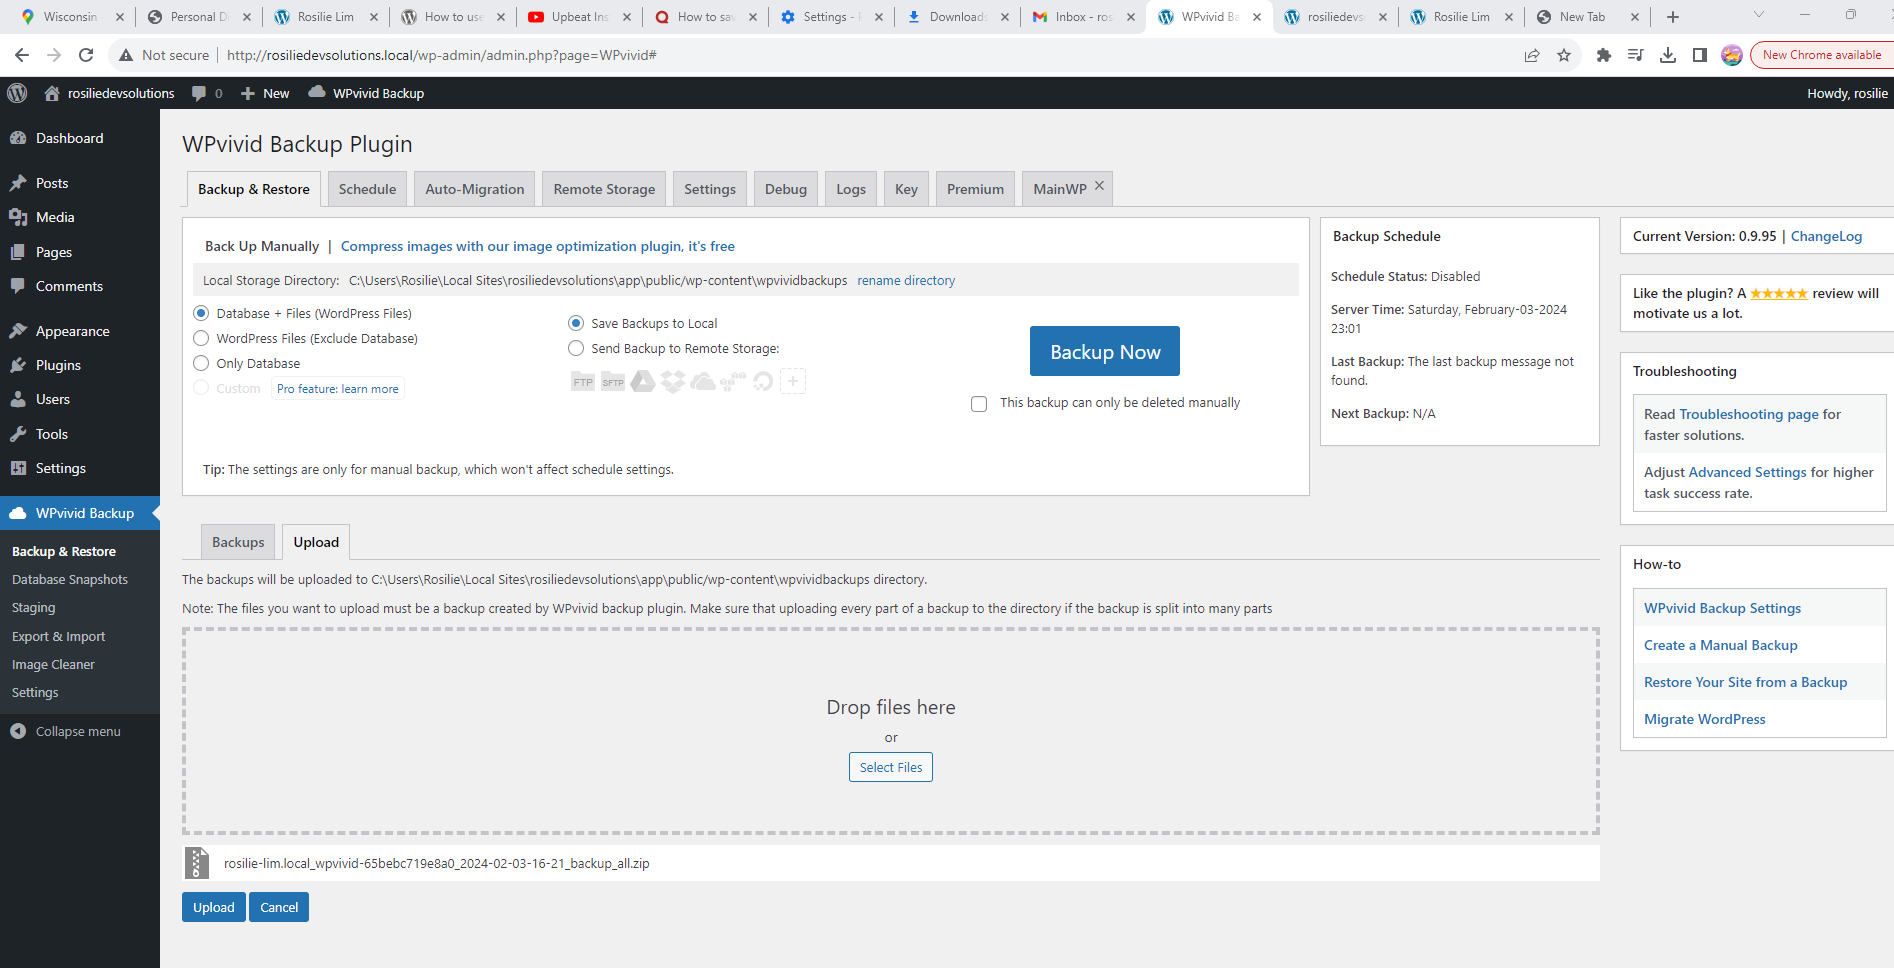Click the zip file icon of uploaded backup

click(x=197, y=863)
